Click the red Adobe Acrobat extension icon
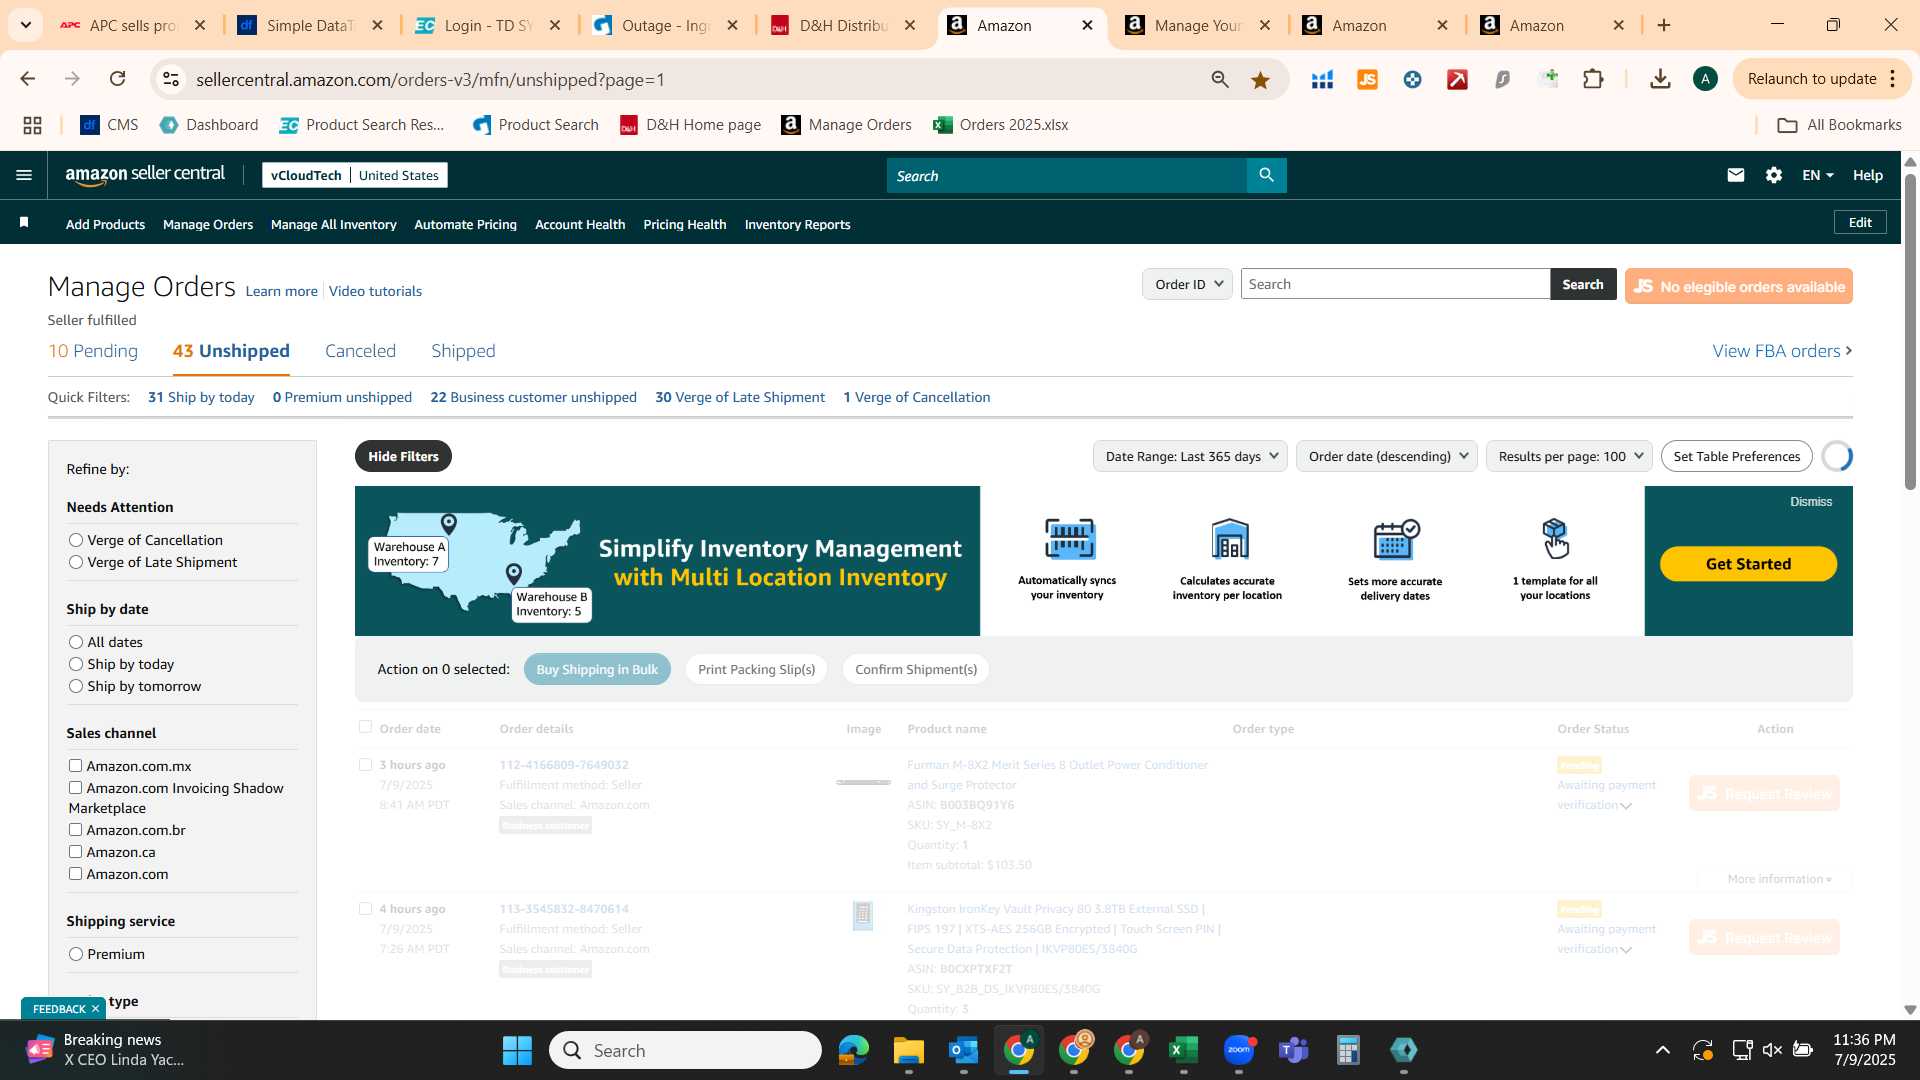1920x1080 pixels. (x=1457, y=80)
